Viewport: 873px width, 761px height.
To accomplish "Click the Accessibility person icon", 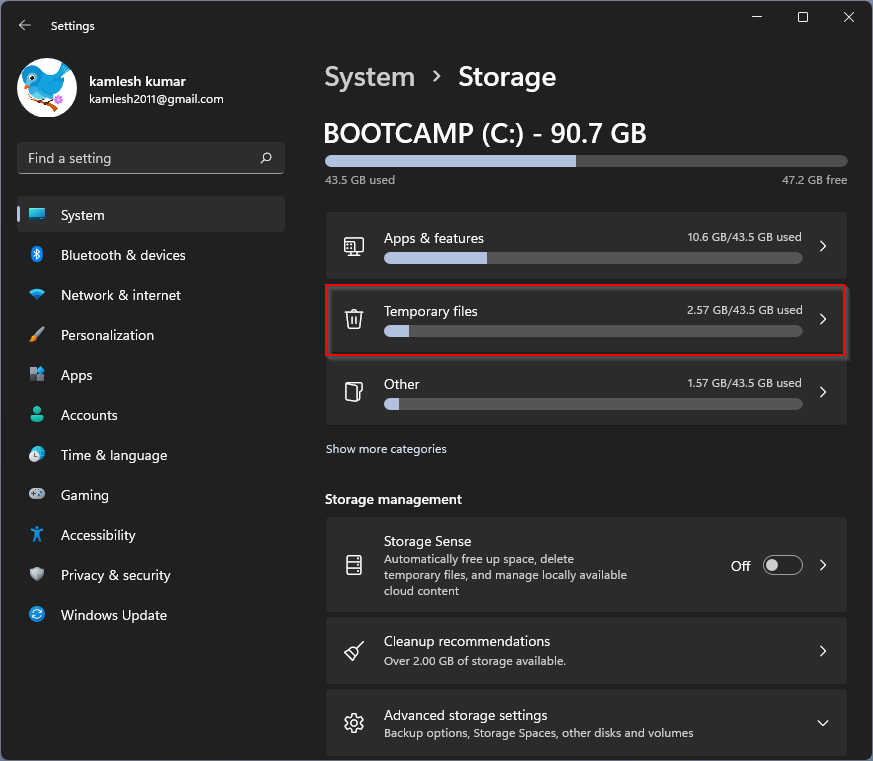I will click(37, 535).
